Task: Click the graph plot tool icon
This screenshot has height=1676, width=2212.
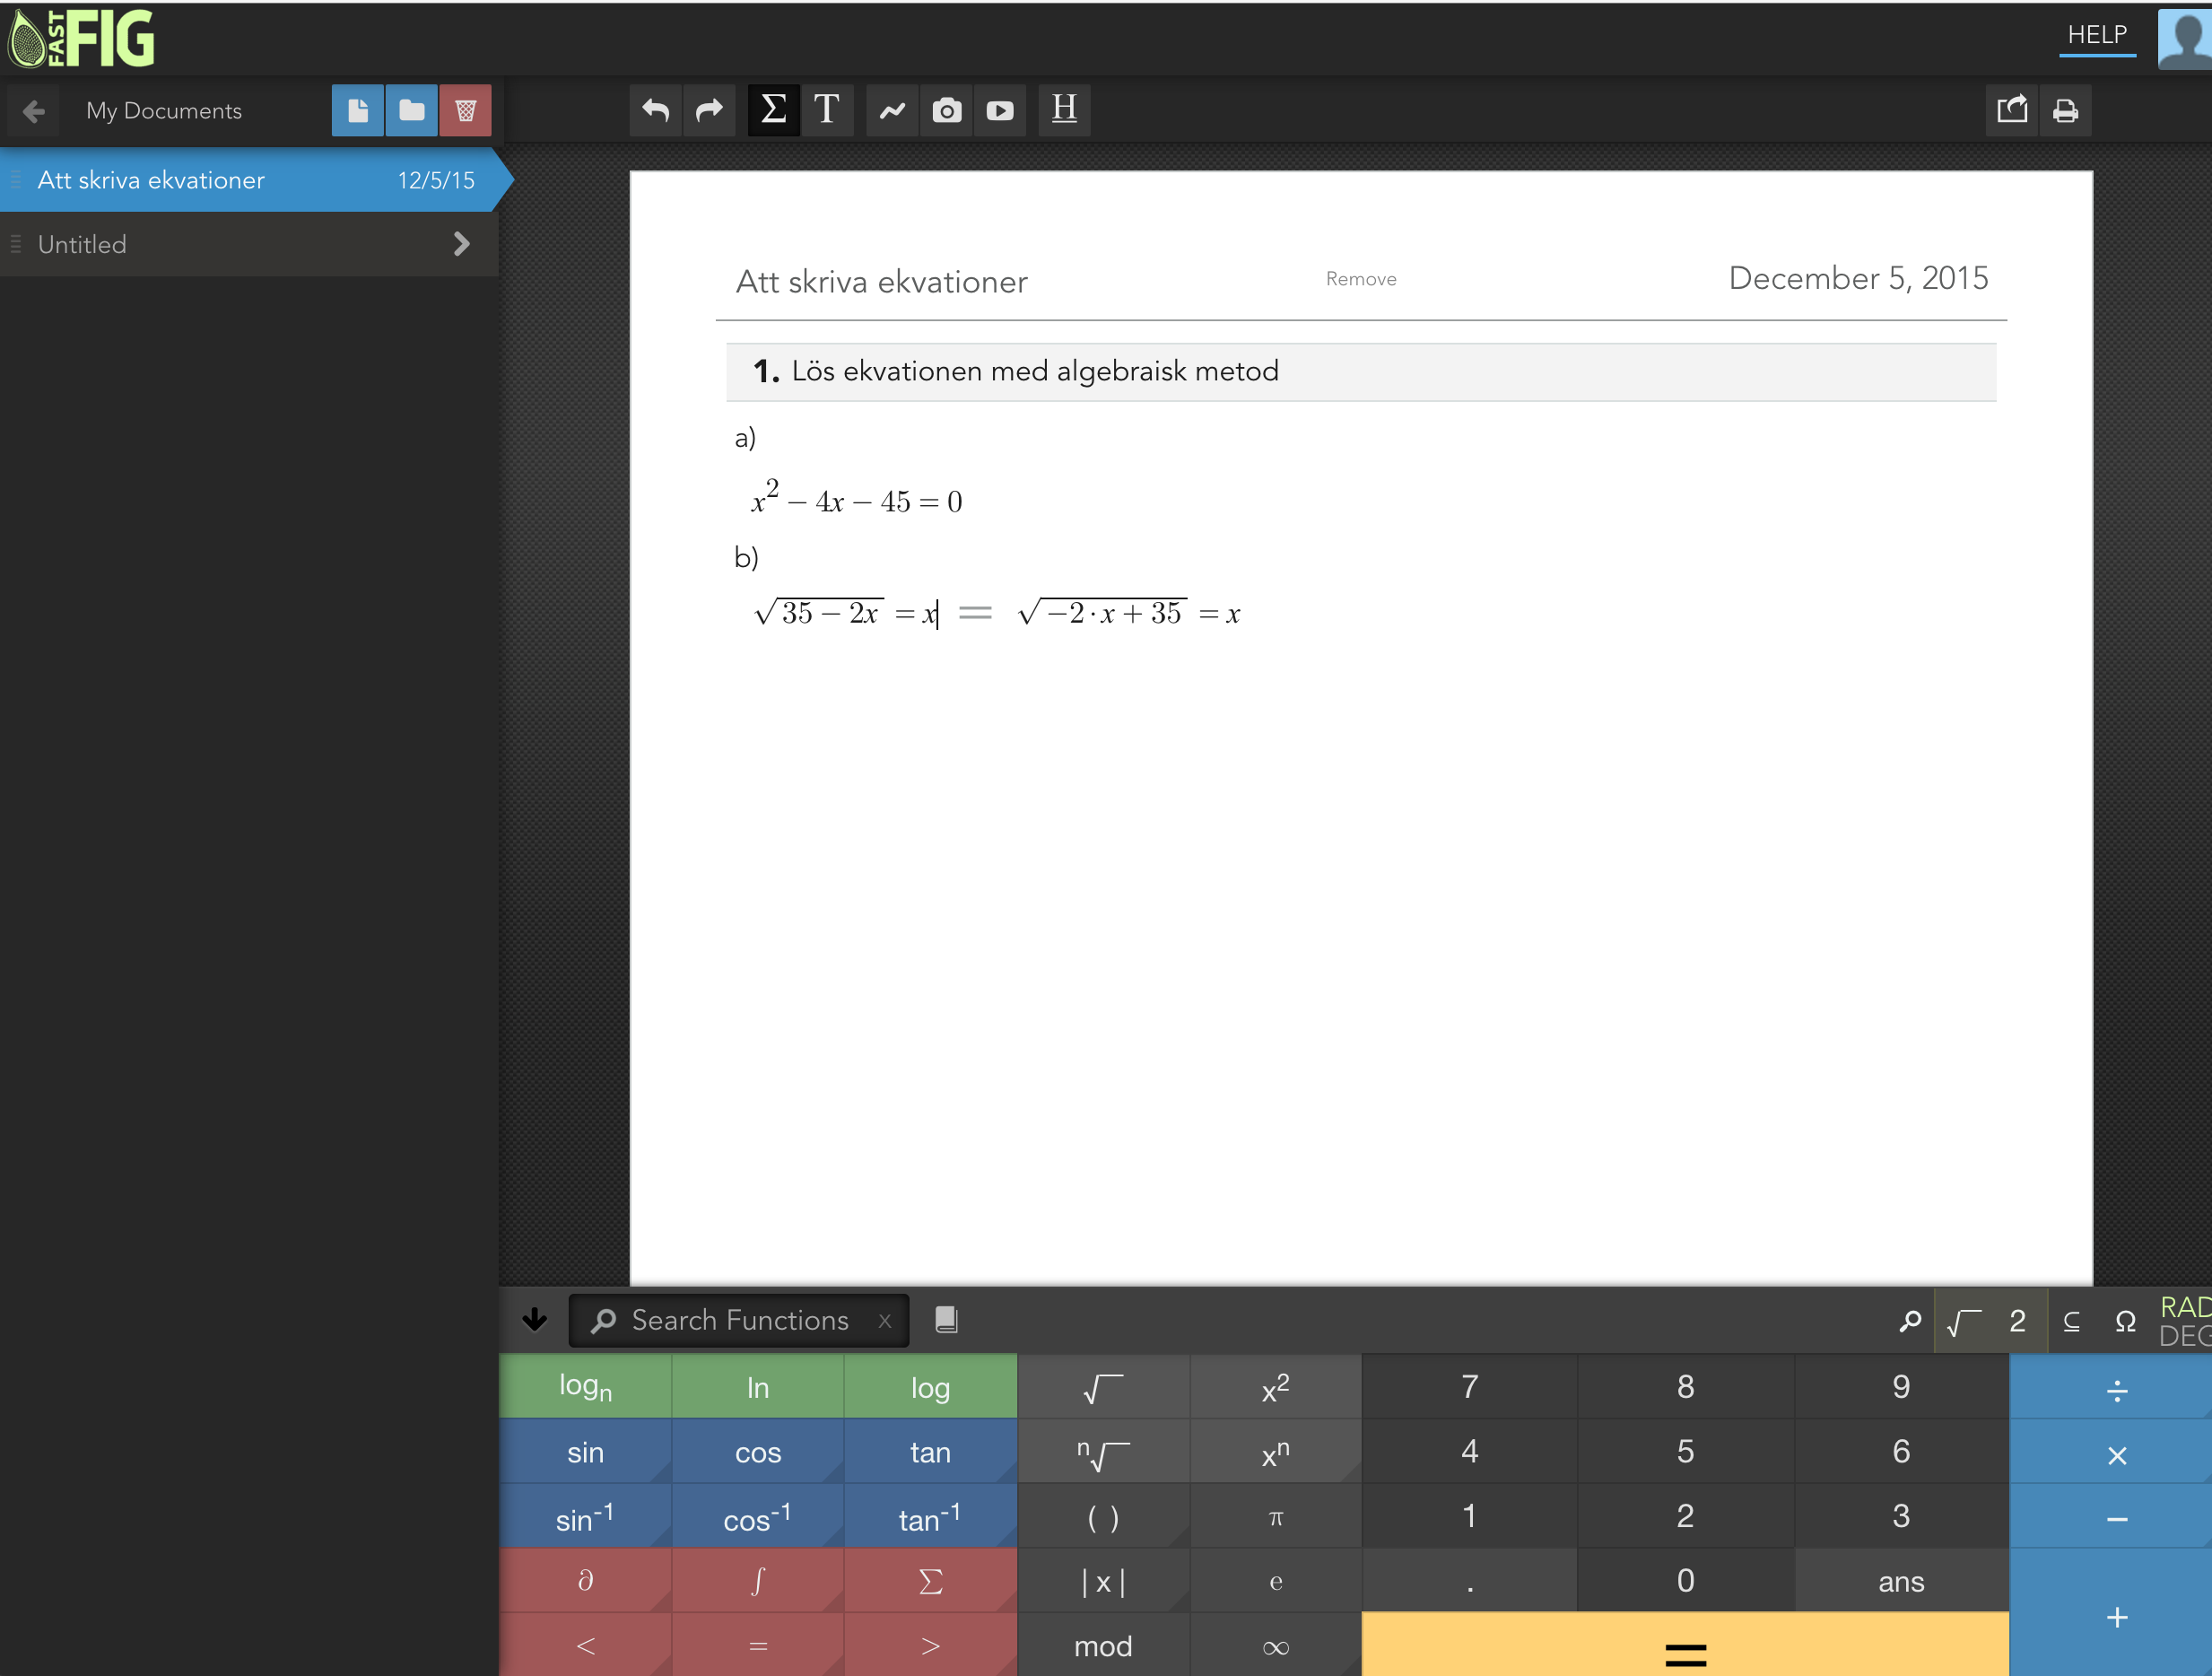Action: [892, 110]
